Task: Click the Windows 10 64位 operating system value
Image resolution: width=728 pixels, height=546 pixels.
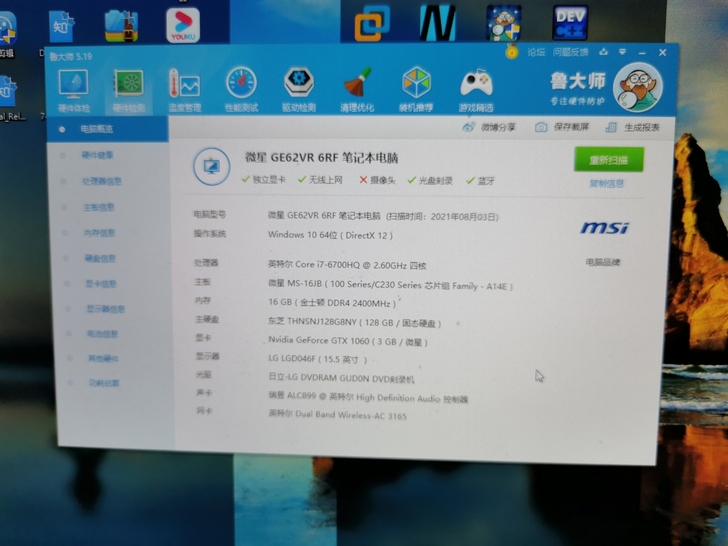Action: pyautogui.click(x=330, y=235)
